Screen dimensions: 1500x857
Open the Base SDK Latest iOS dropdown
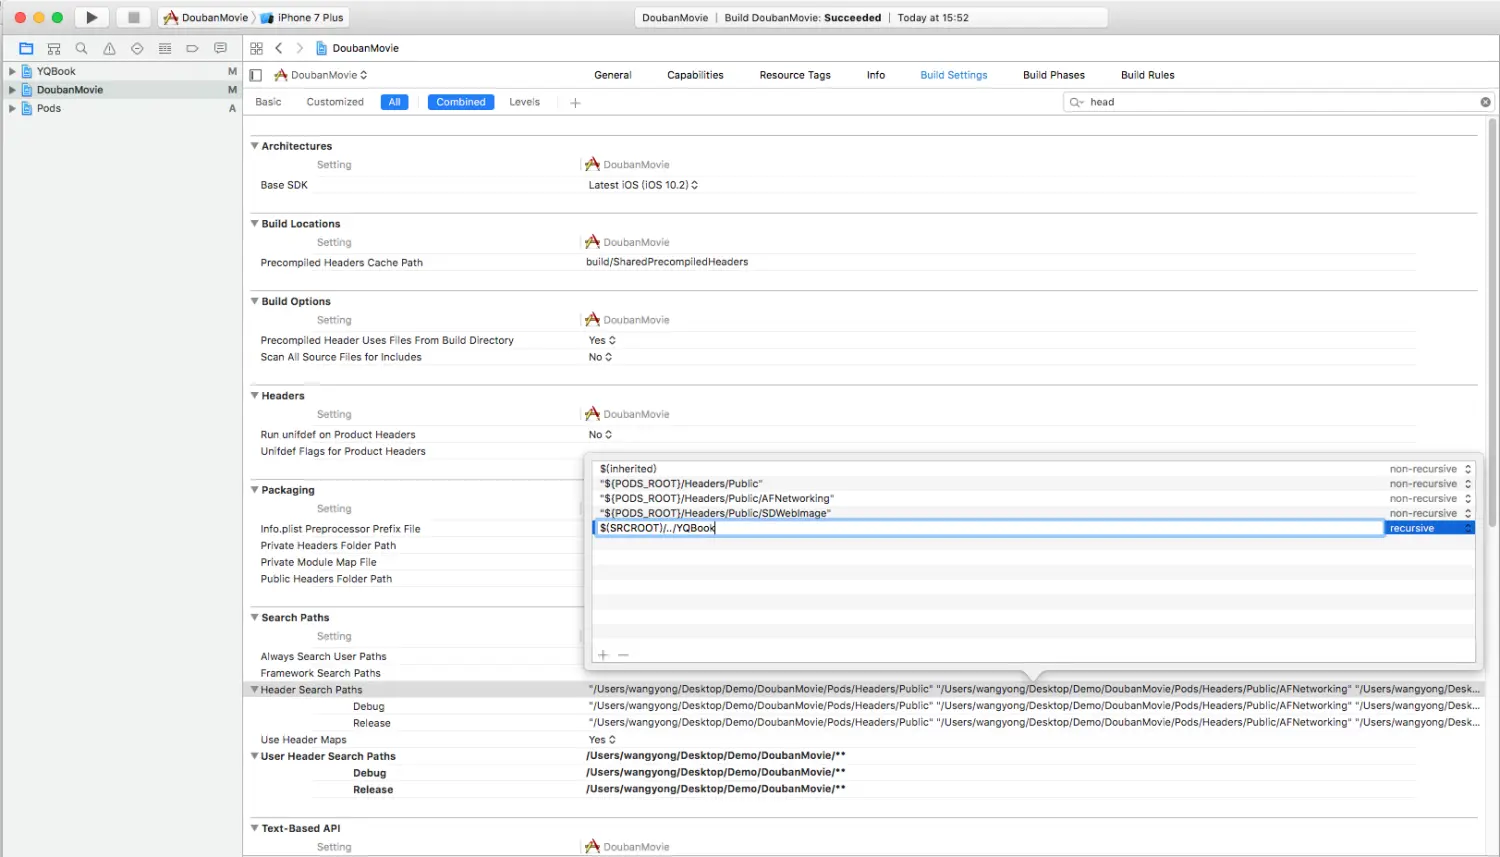[643, 185]
